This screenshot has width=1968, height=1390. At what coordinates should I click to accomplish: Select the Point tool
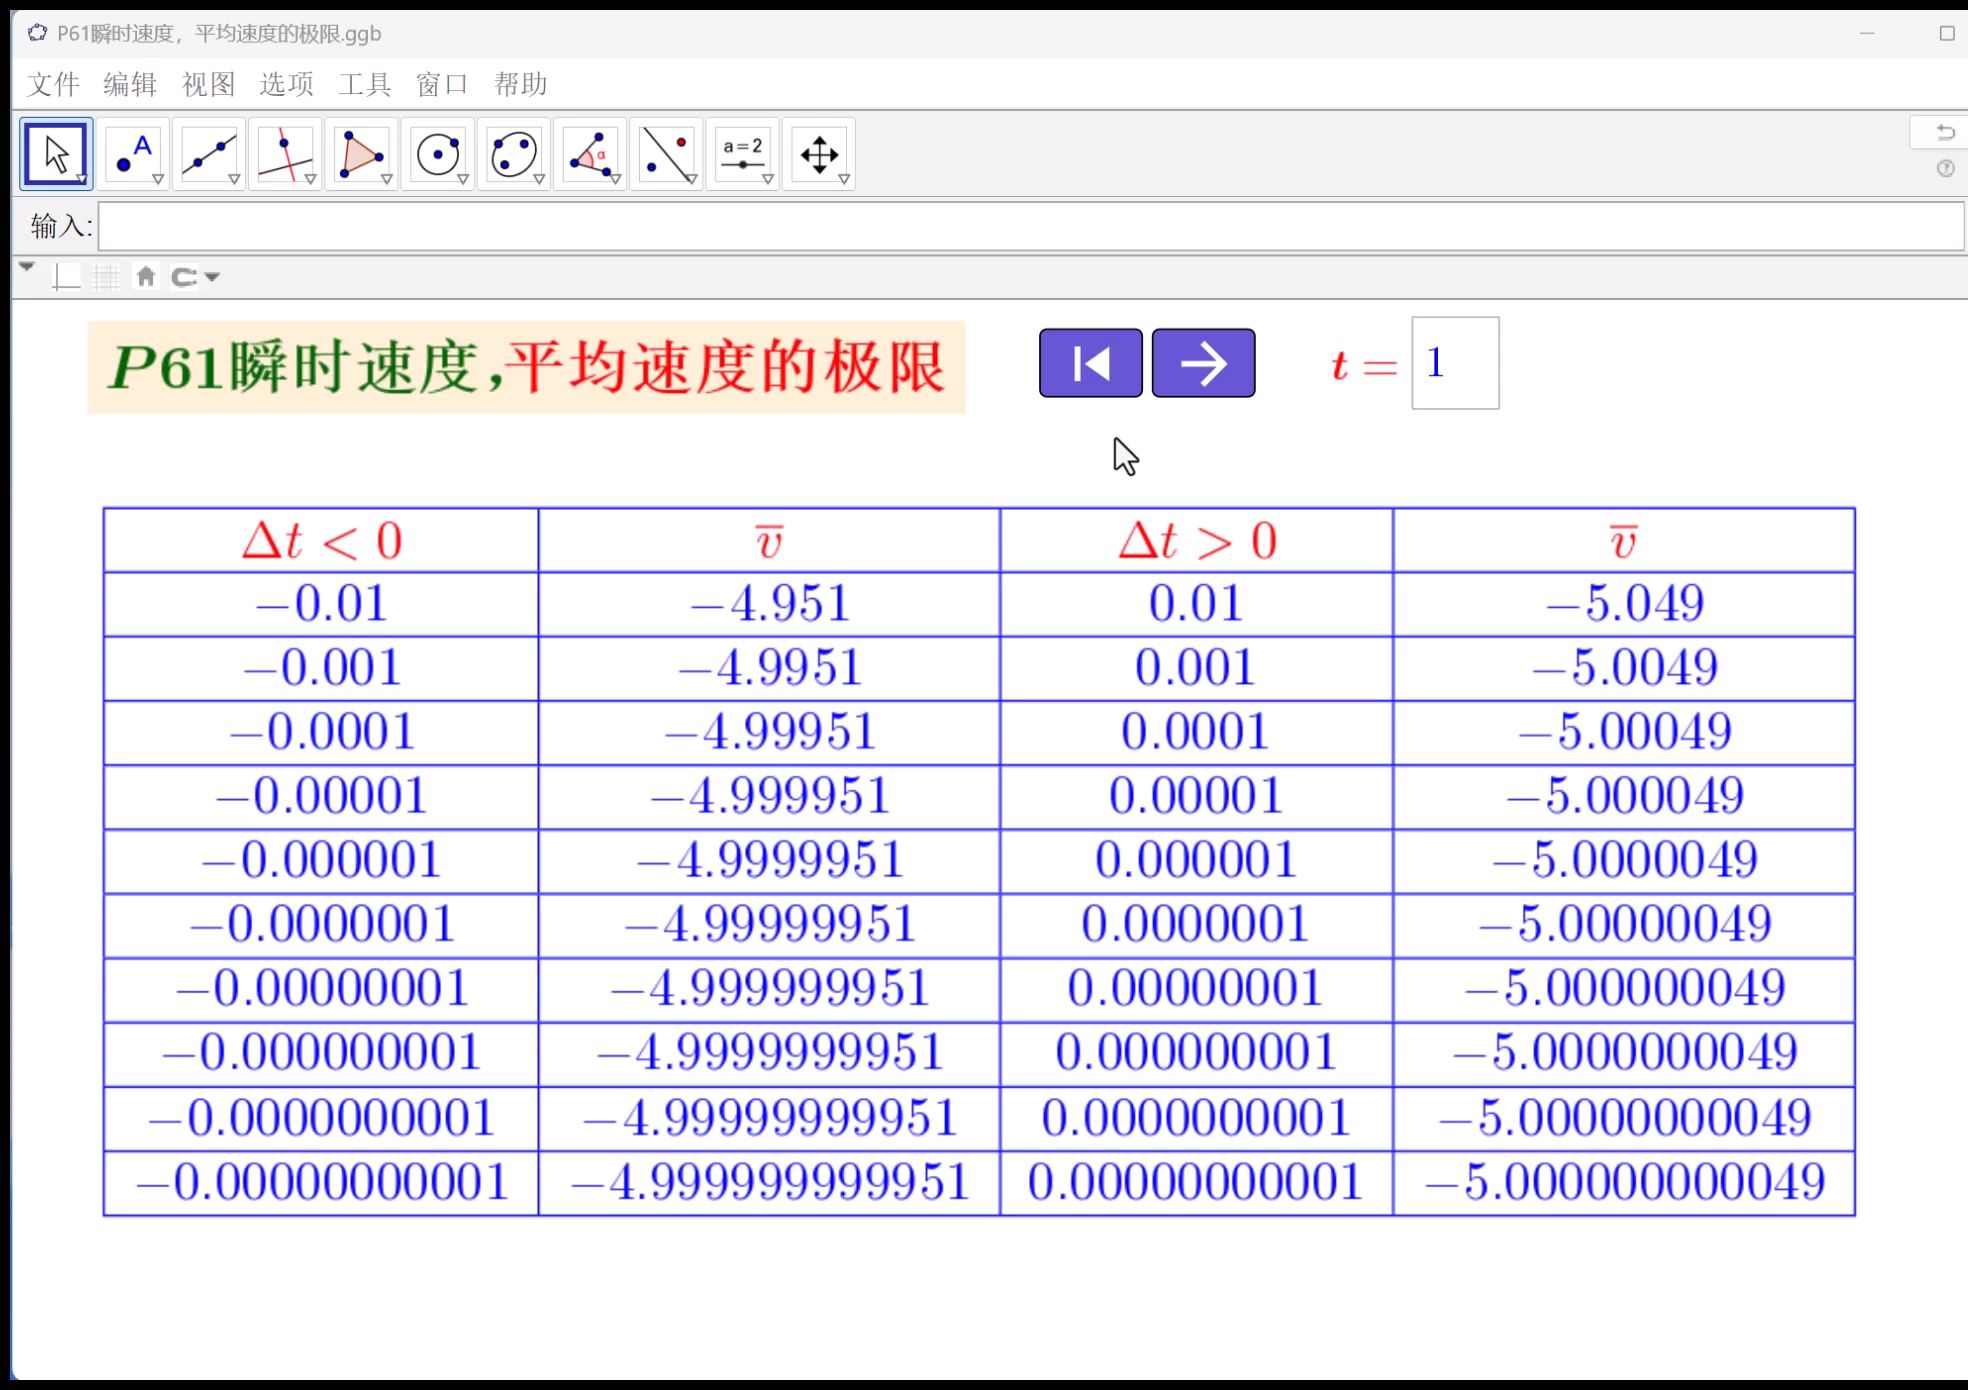point(133,154)
